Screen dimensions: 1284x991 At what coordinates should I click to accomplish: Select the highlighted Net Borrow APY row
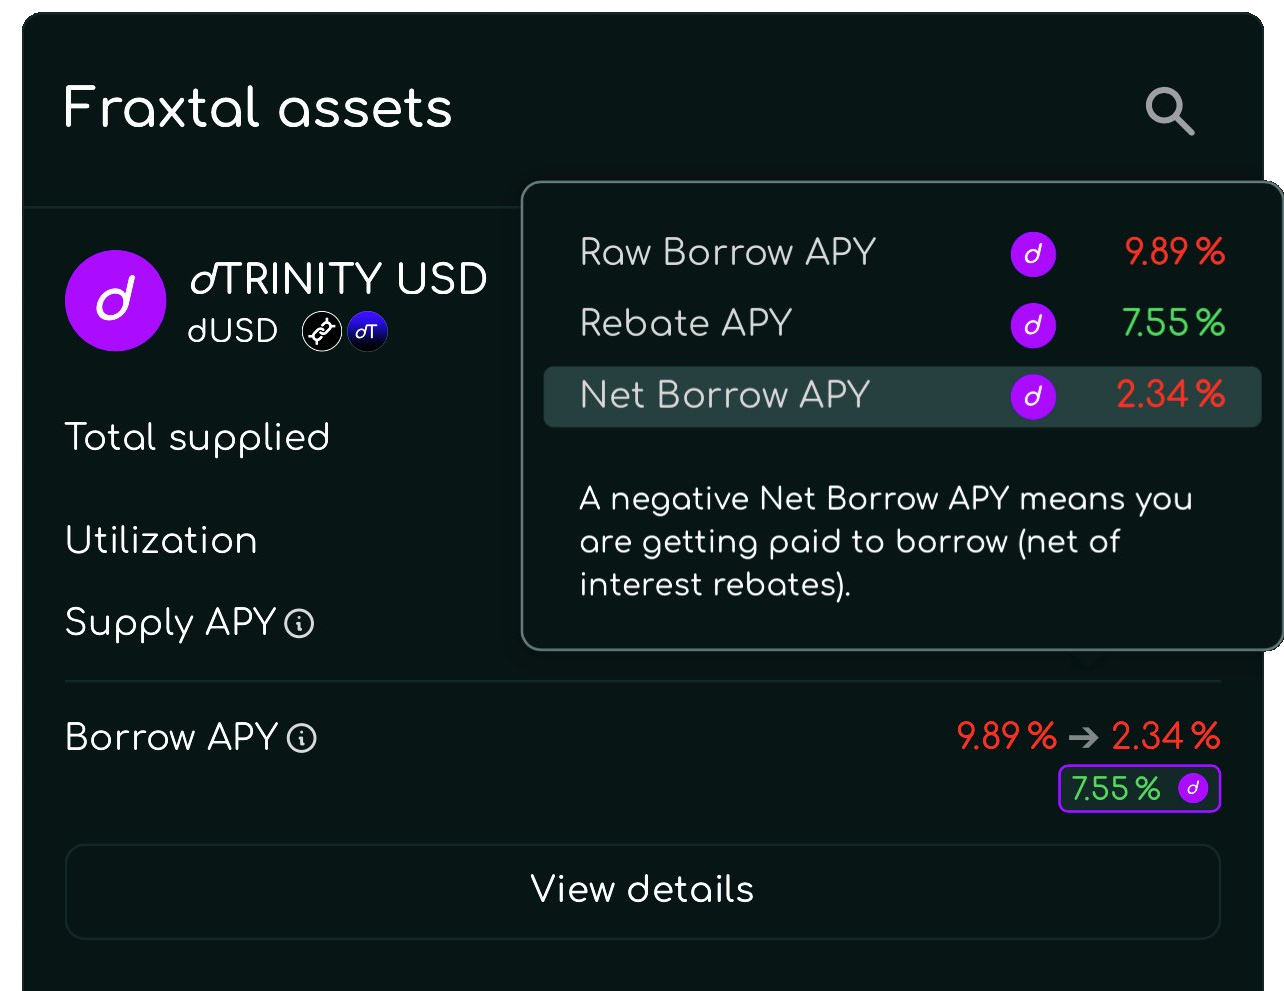click(900, 397)
